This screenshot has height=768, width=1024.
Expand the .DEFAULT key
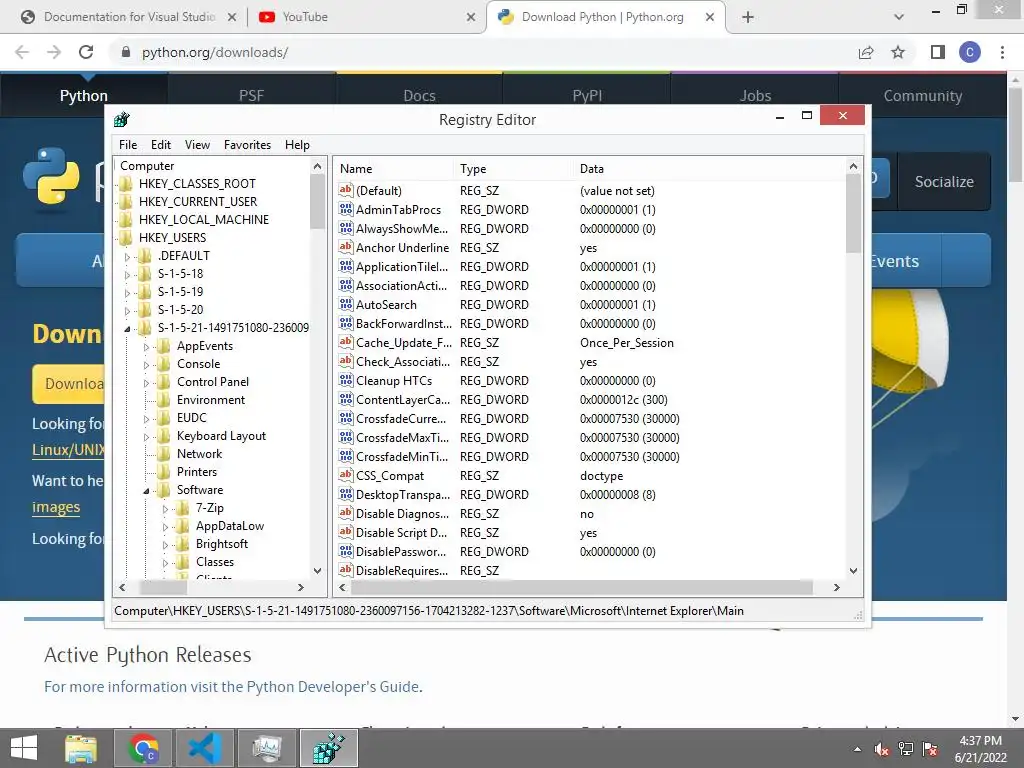coord(127,256)
